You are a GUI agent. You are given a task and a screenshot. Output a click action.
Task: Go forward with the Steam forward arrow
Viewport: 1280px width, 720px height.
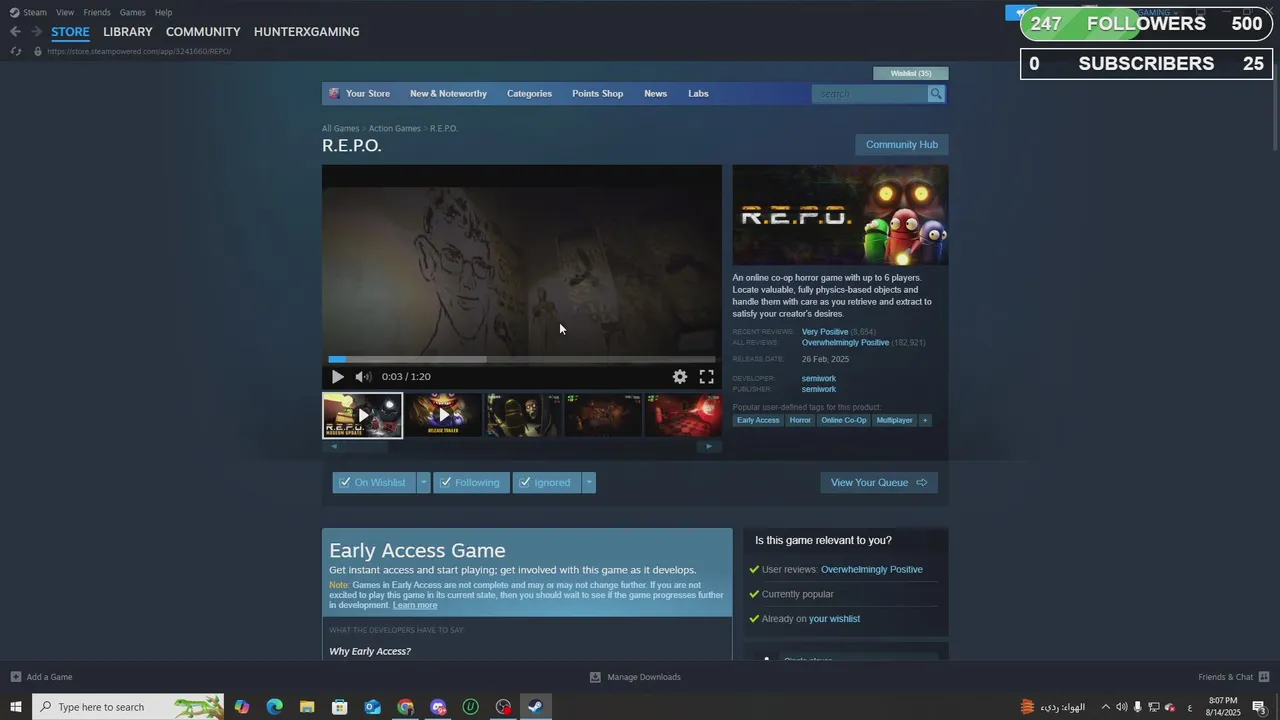pyautogui.click(x=36, y=32)
